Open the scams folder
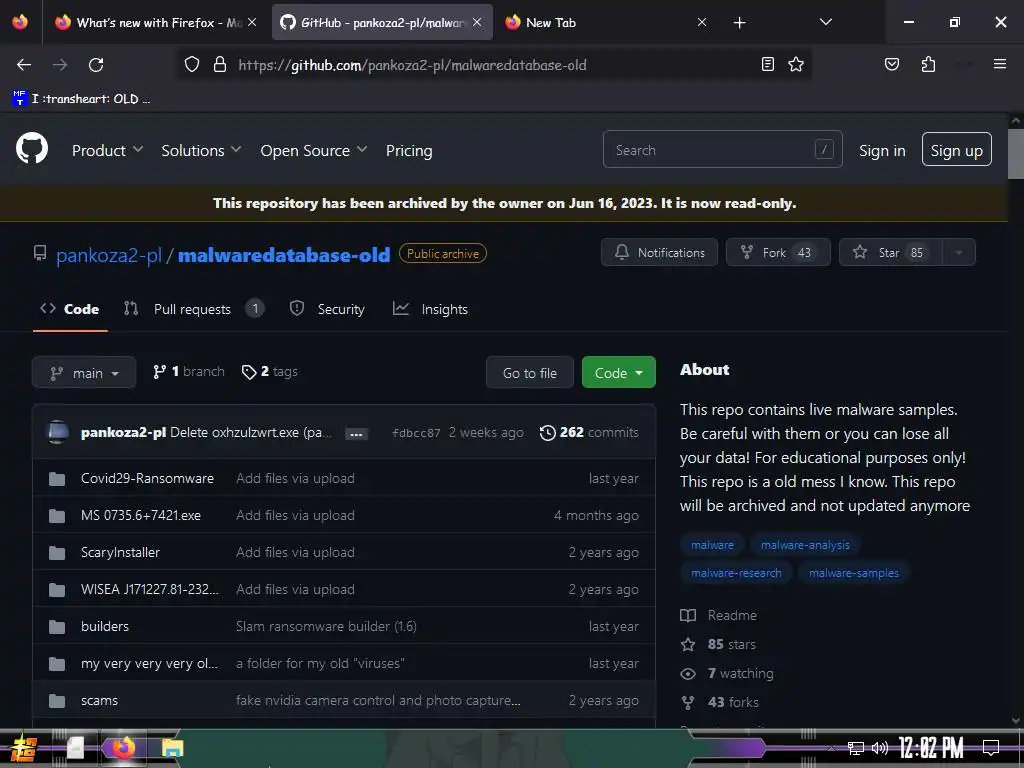 point(99,700)
